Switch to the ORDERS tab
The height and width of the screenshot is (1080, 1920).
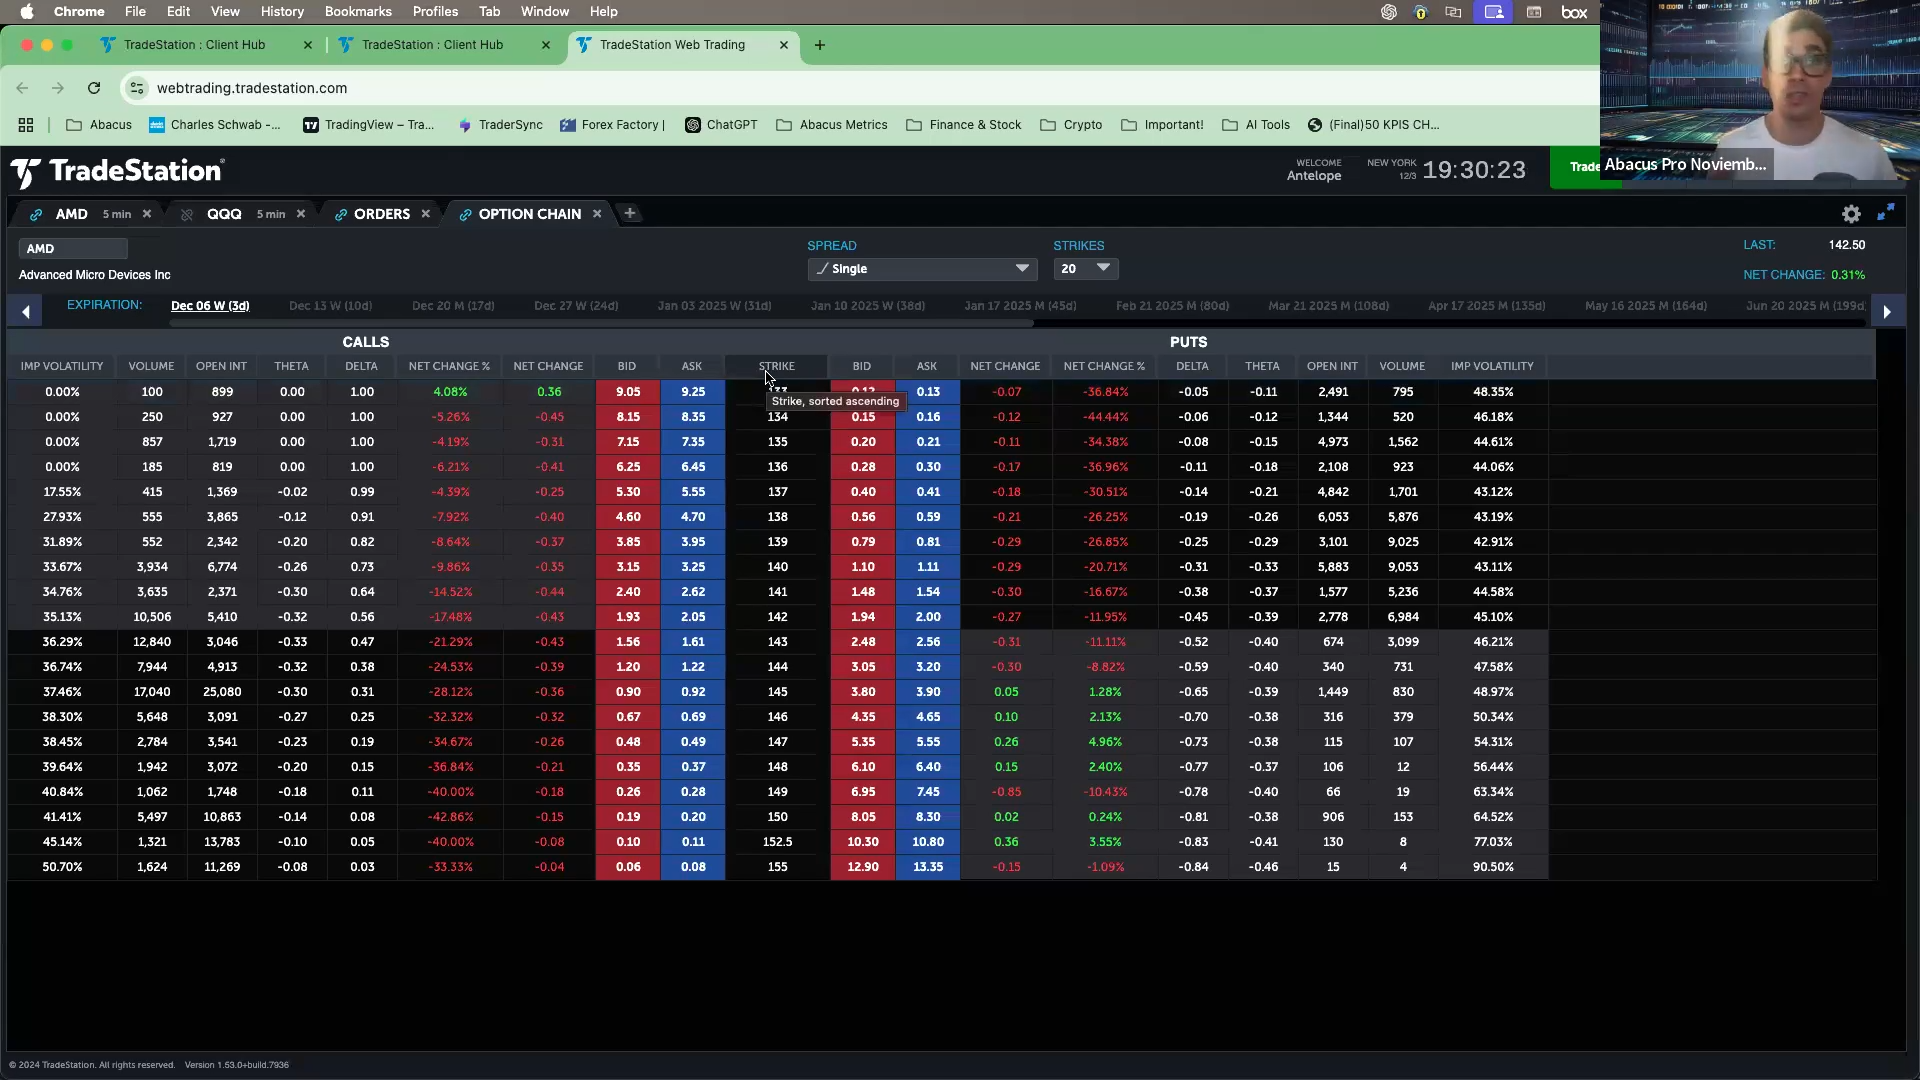[381, 214]
